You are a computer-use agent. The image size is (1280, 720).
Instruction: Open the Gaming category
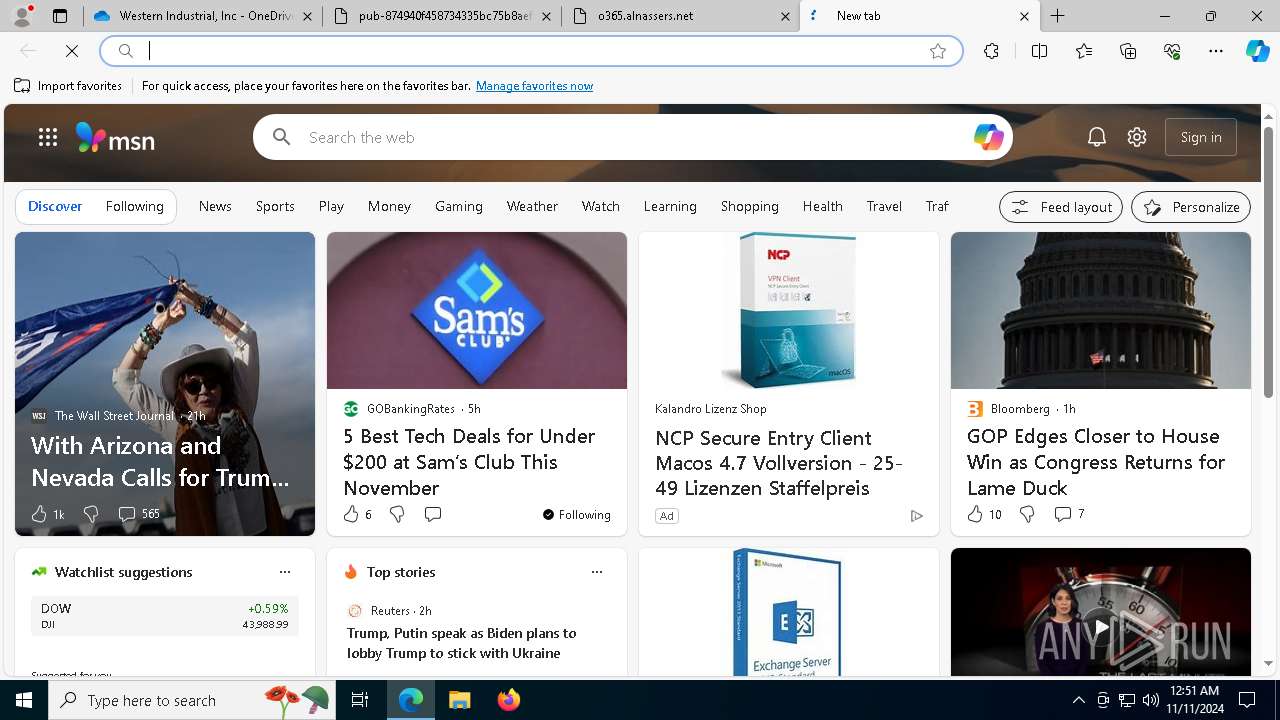click(459, 206)
